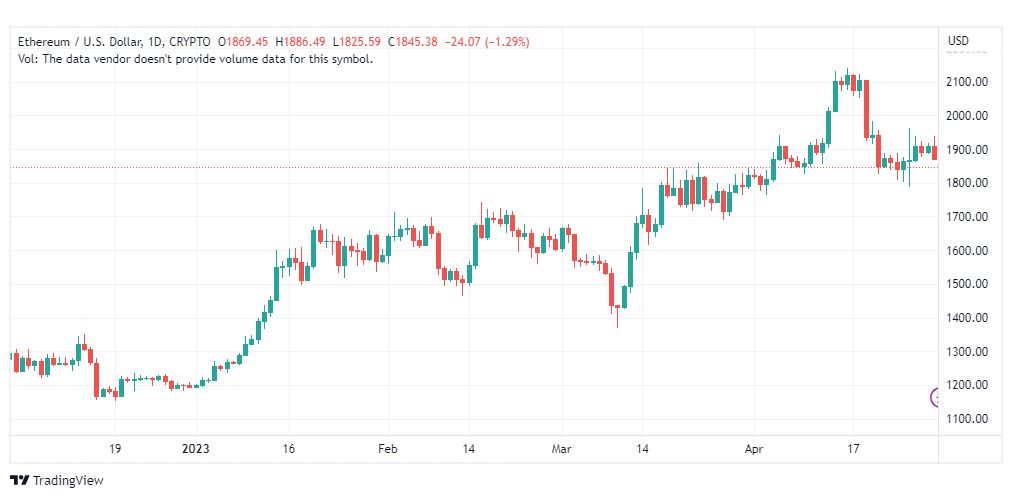Click the high price value H1886.49
Viewport: 1012px width, 498px height.
point(301,42)
